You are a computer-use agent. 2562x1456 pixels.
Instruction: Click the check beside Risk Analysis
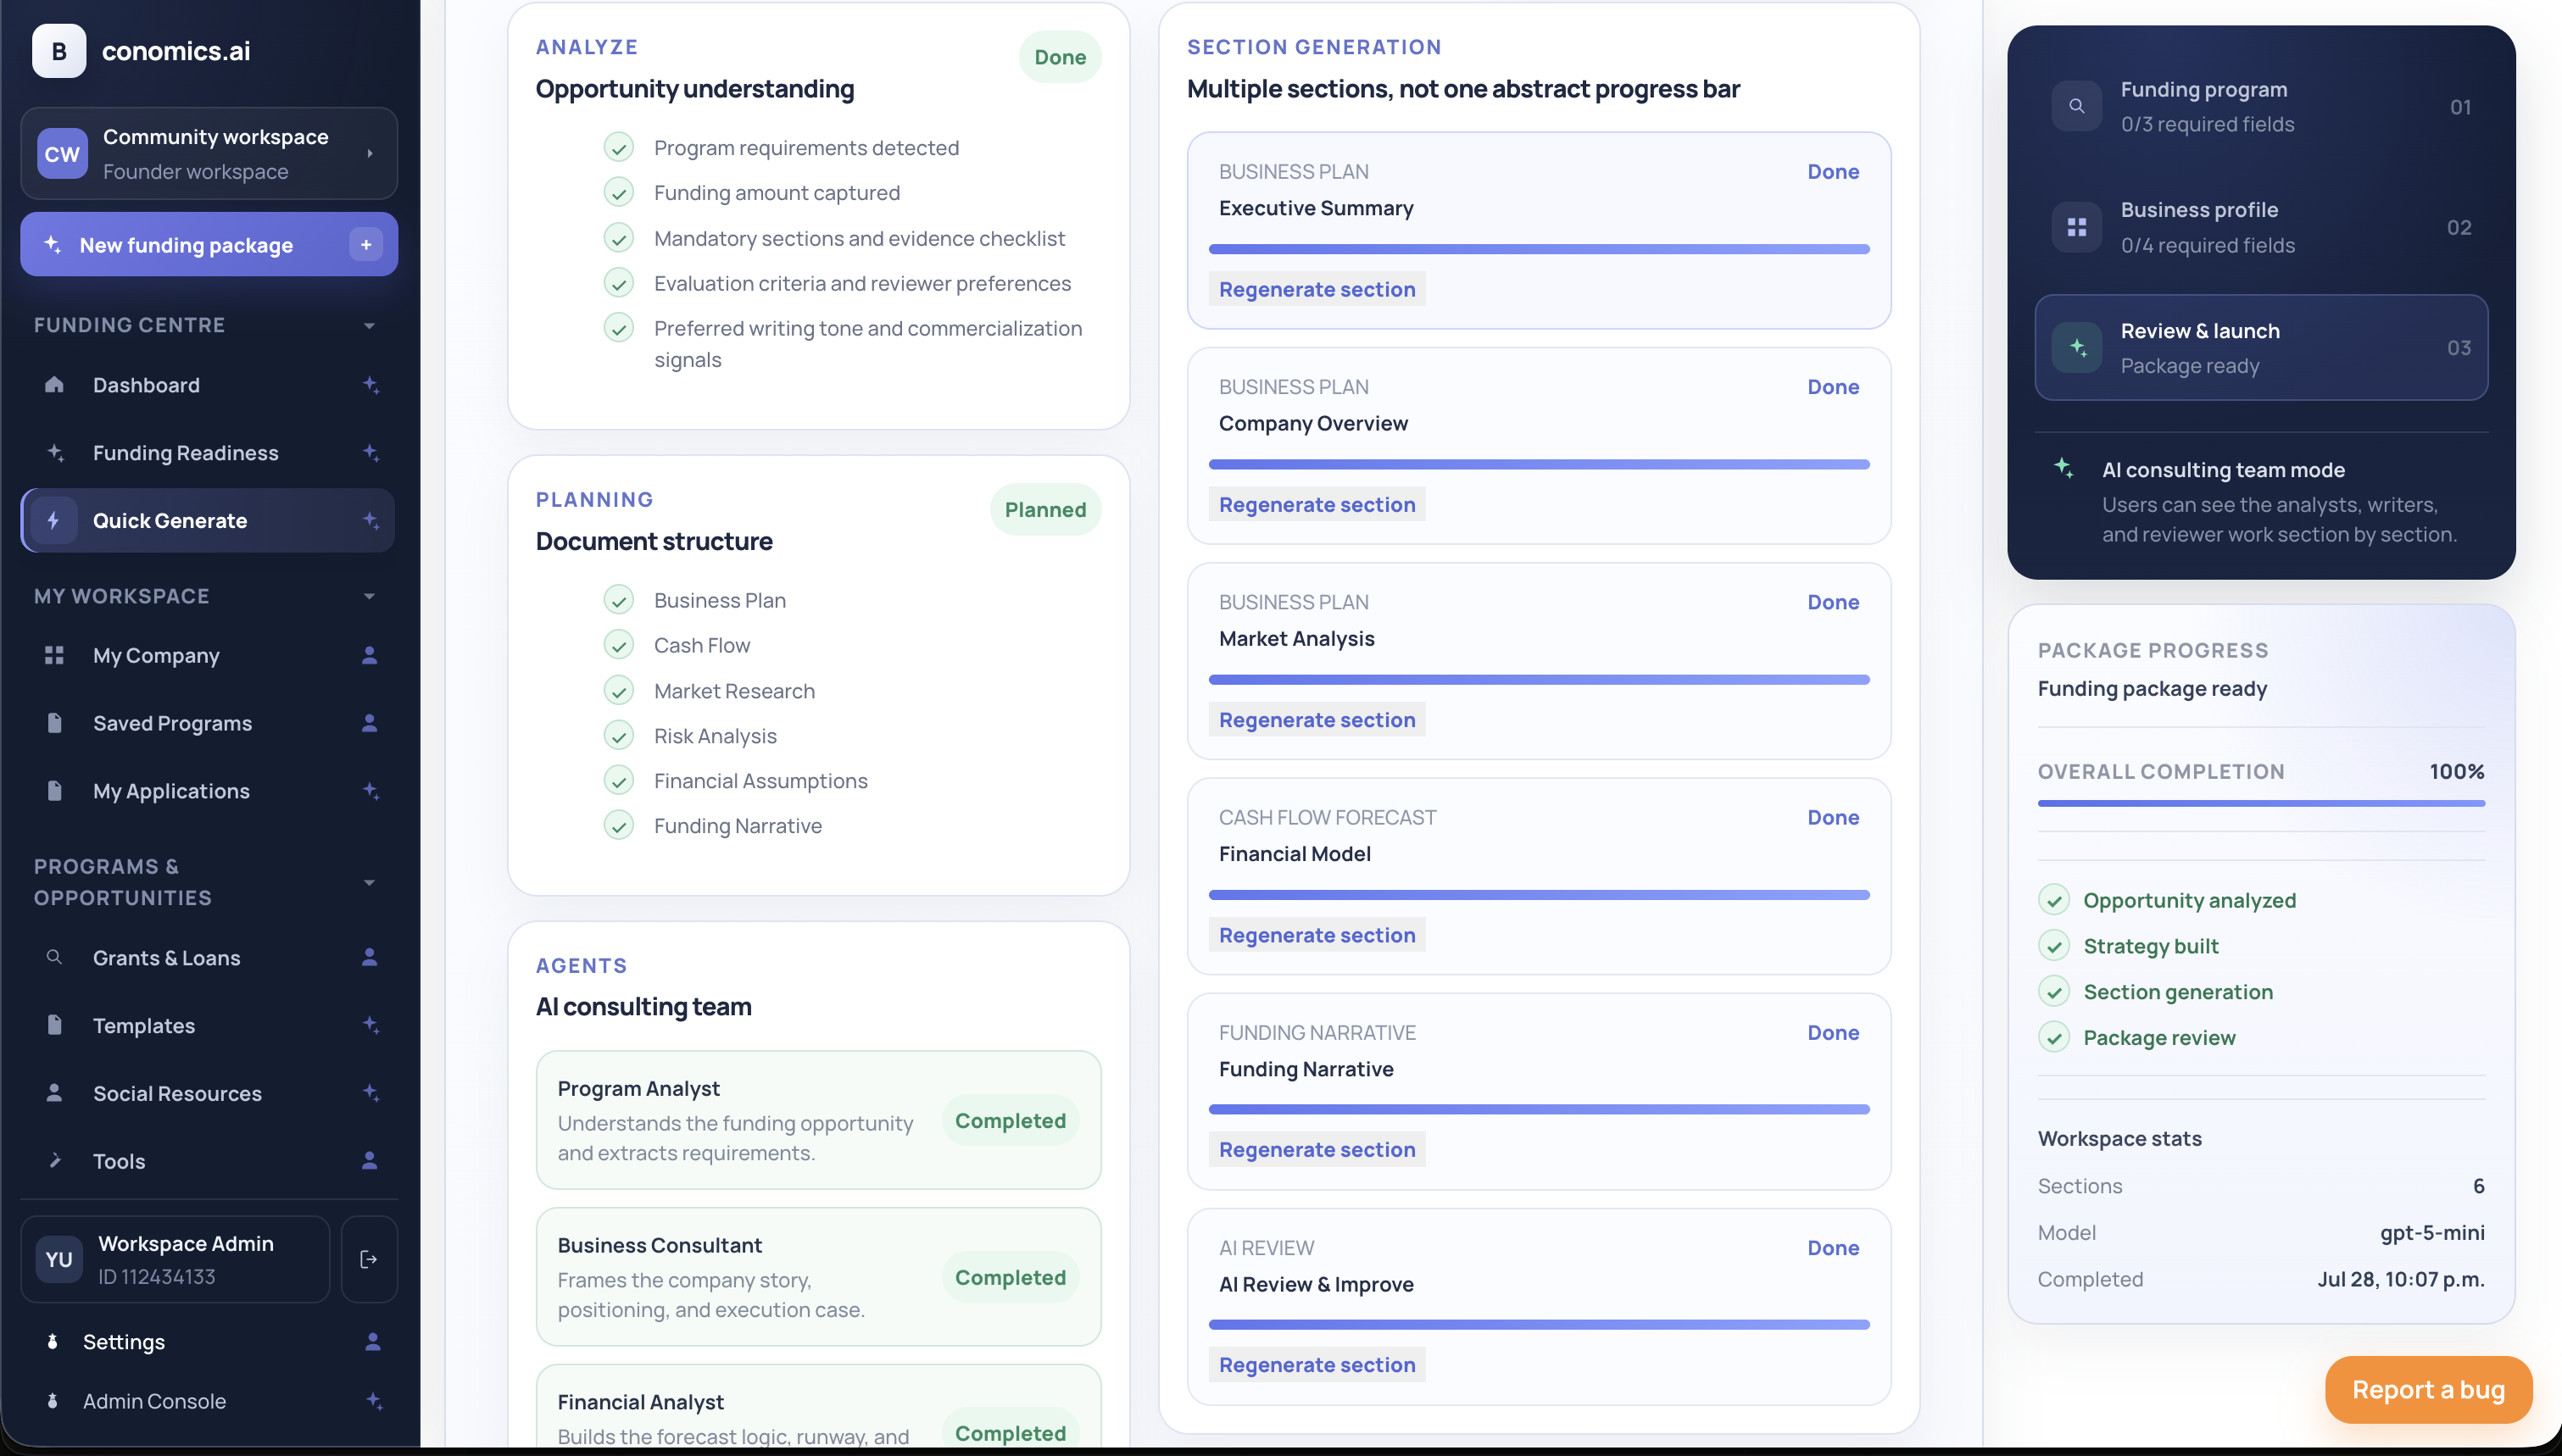click(x=619, y=736)
